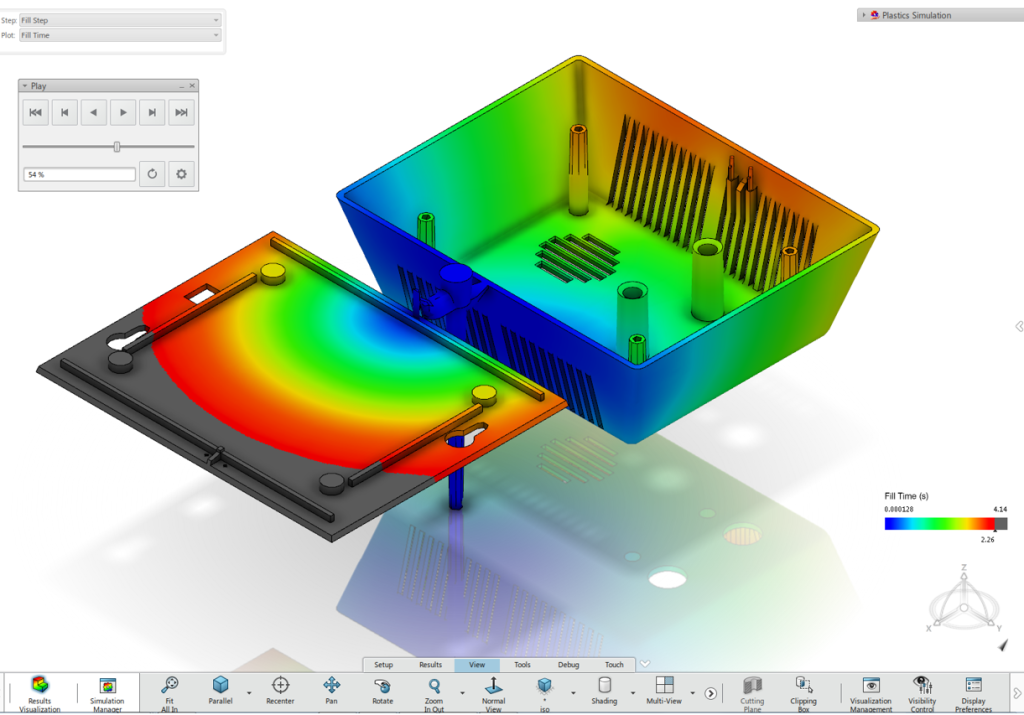
Task: Switch to the Setup tab
Action: click(384, 665)
